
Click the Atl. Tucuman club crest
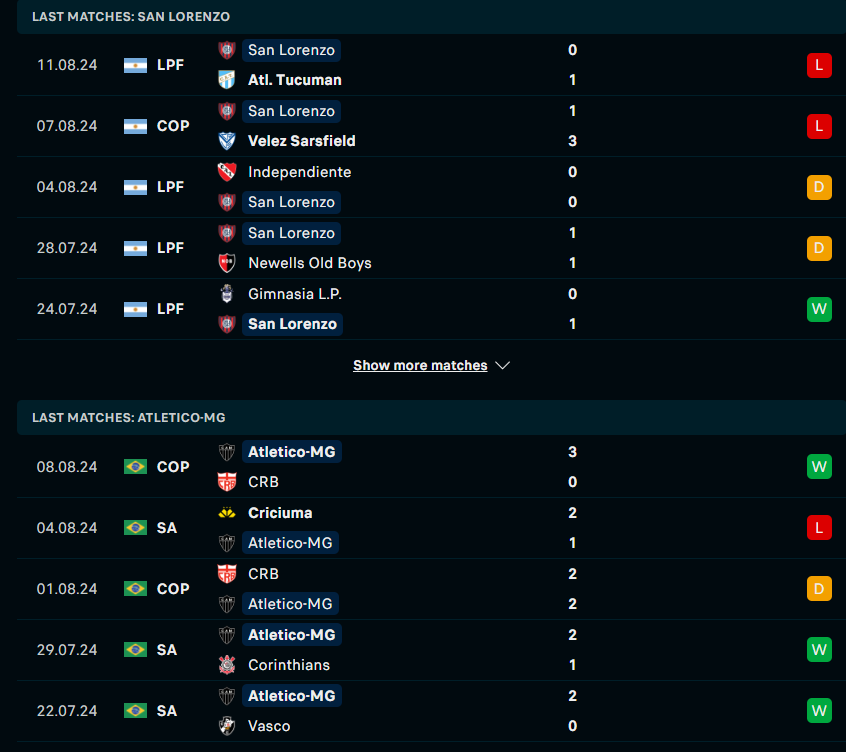point(227,80)
